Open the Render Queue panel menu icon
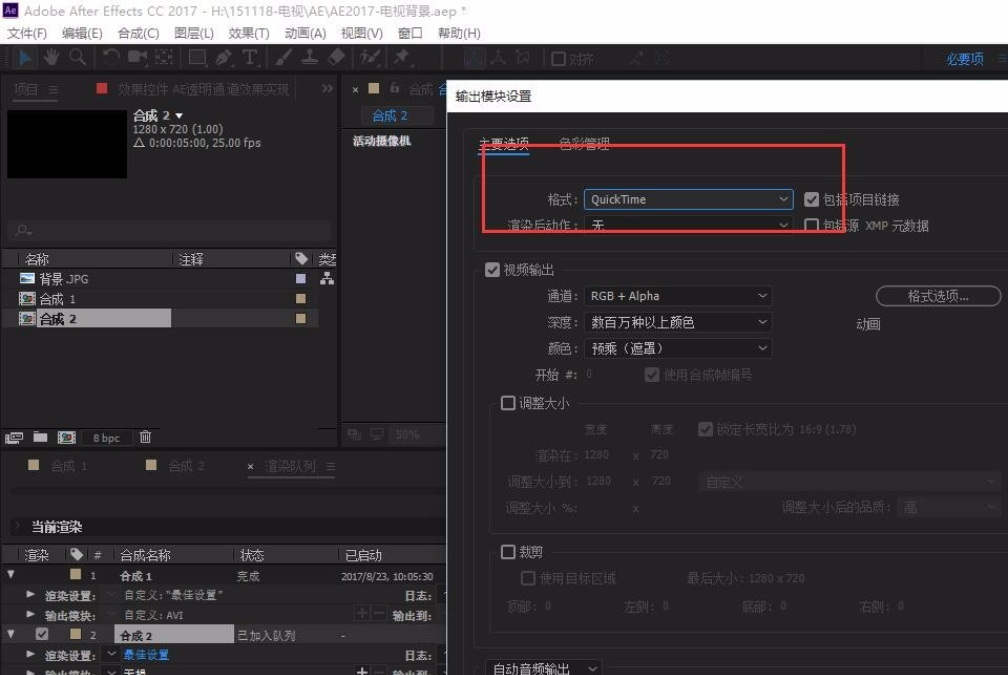 (330, 466)
